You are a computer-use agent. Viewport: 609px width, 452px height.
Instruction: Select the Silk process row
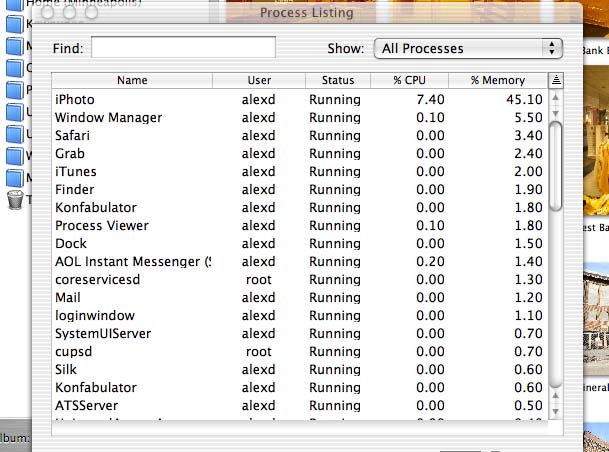point(299,369)
